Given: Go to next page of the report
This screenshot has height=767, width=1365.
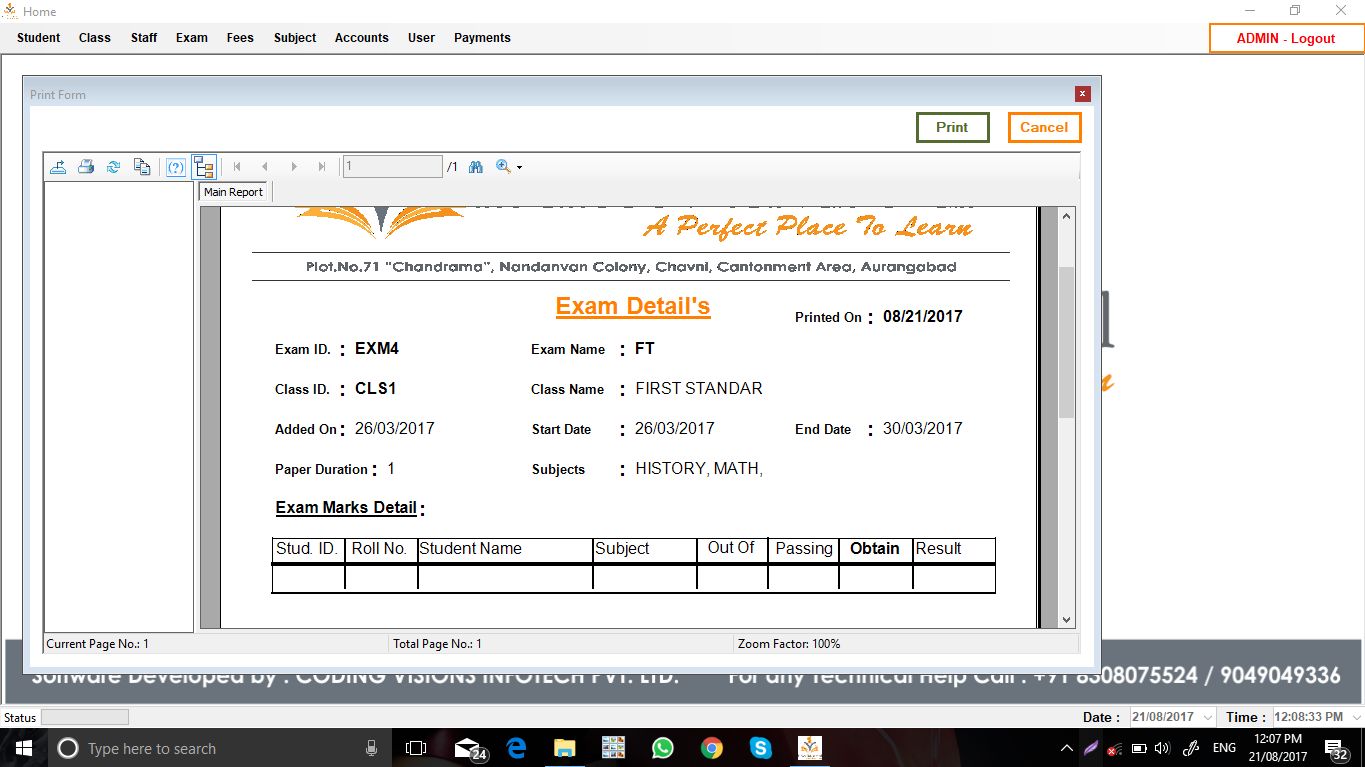Looking at the screenshot, I should pos(294,167).
